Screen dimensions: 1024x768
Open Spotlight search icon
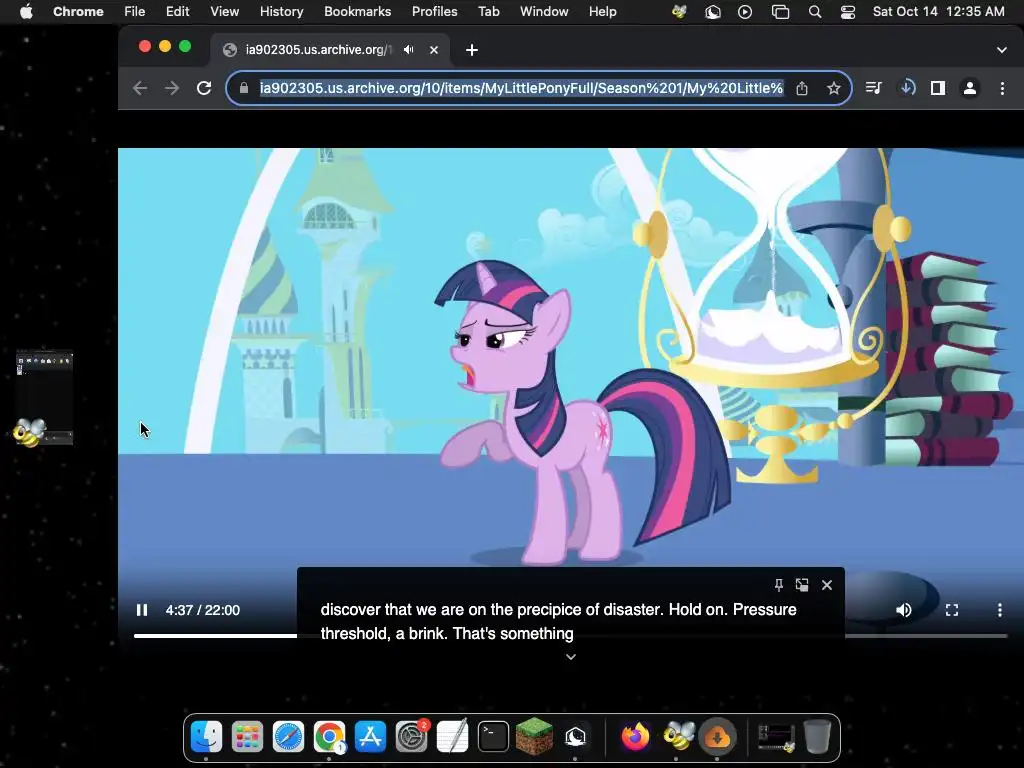[x=814, y=12]
